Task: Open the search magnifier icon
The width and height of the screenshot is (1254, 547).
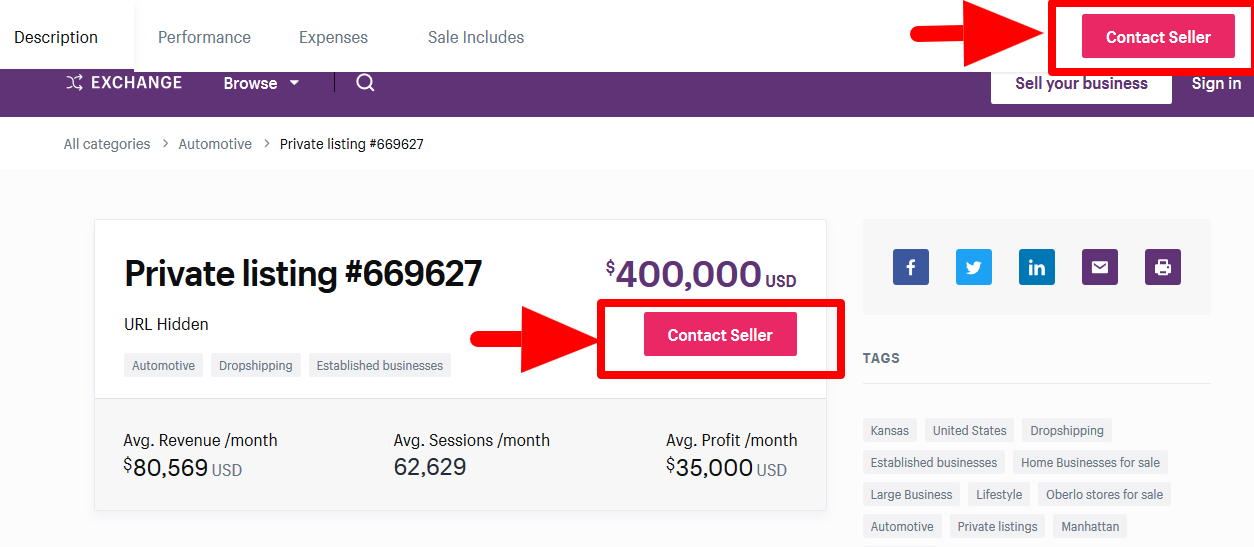Action: (x=366, y=83)
